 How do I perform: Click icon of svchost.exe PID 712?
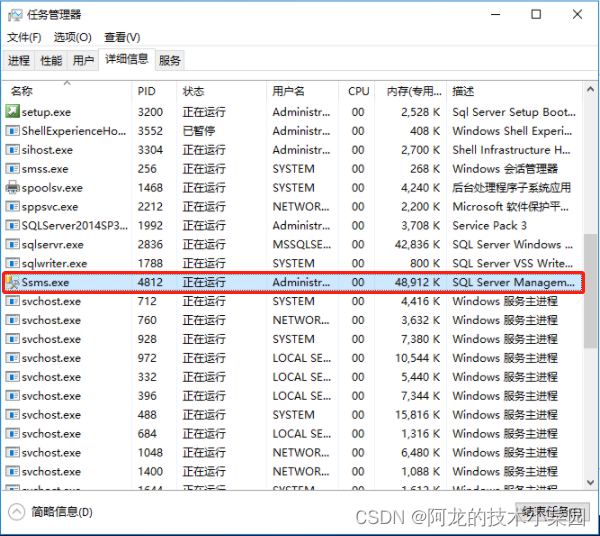pyautogui.click(x=12, y=301)
